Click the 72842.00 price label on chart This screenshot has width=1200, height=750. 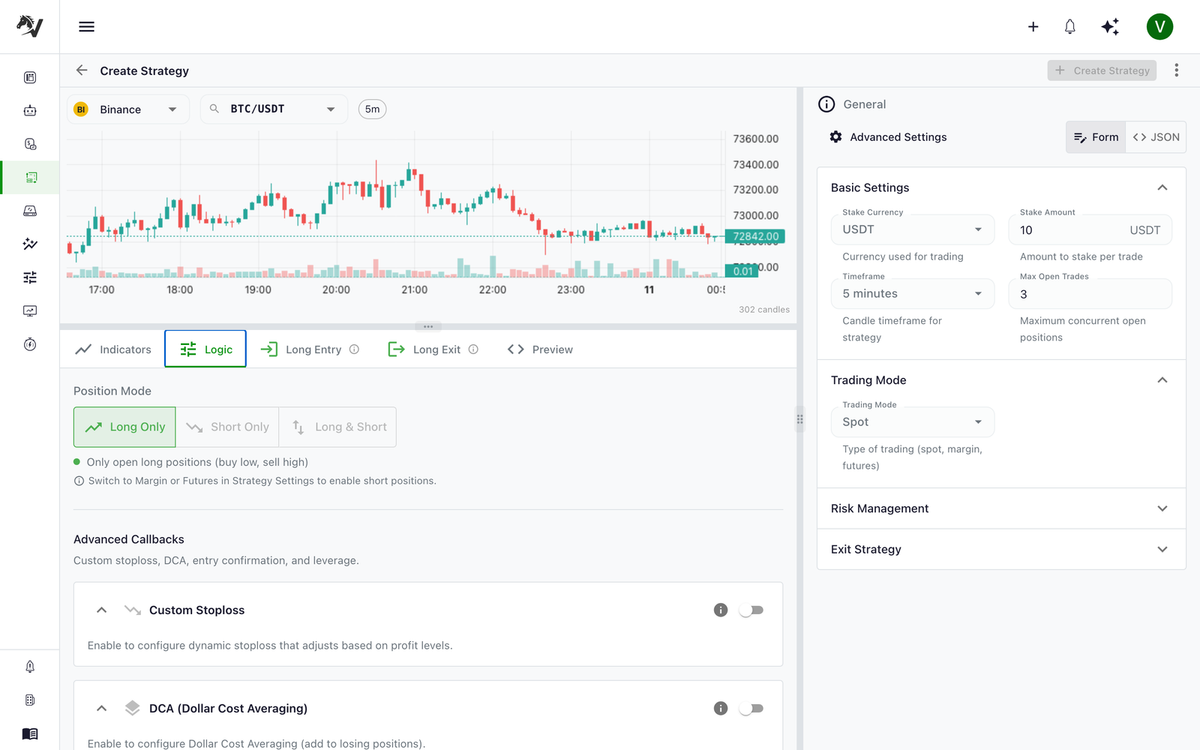(756, 237)
